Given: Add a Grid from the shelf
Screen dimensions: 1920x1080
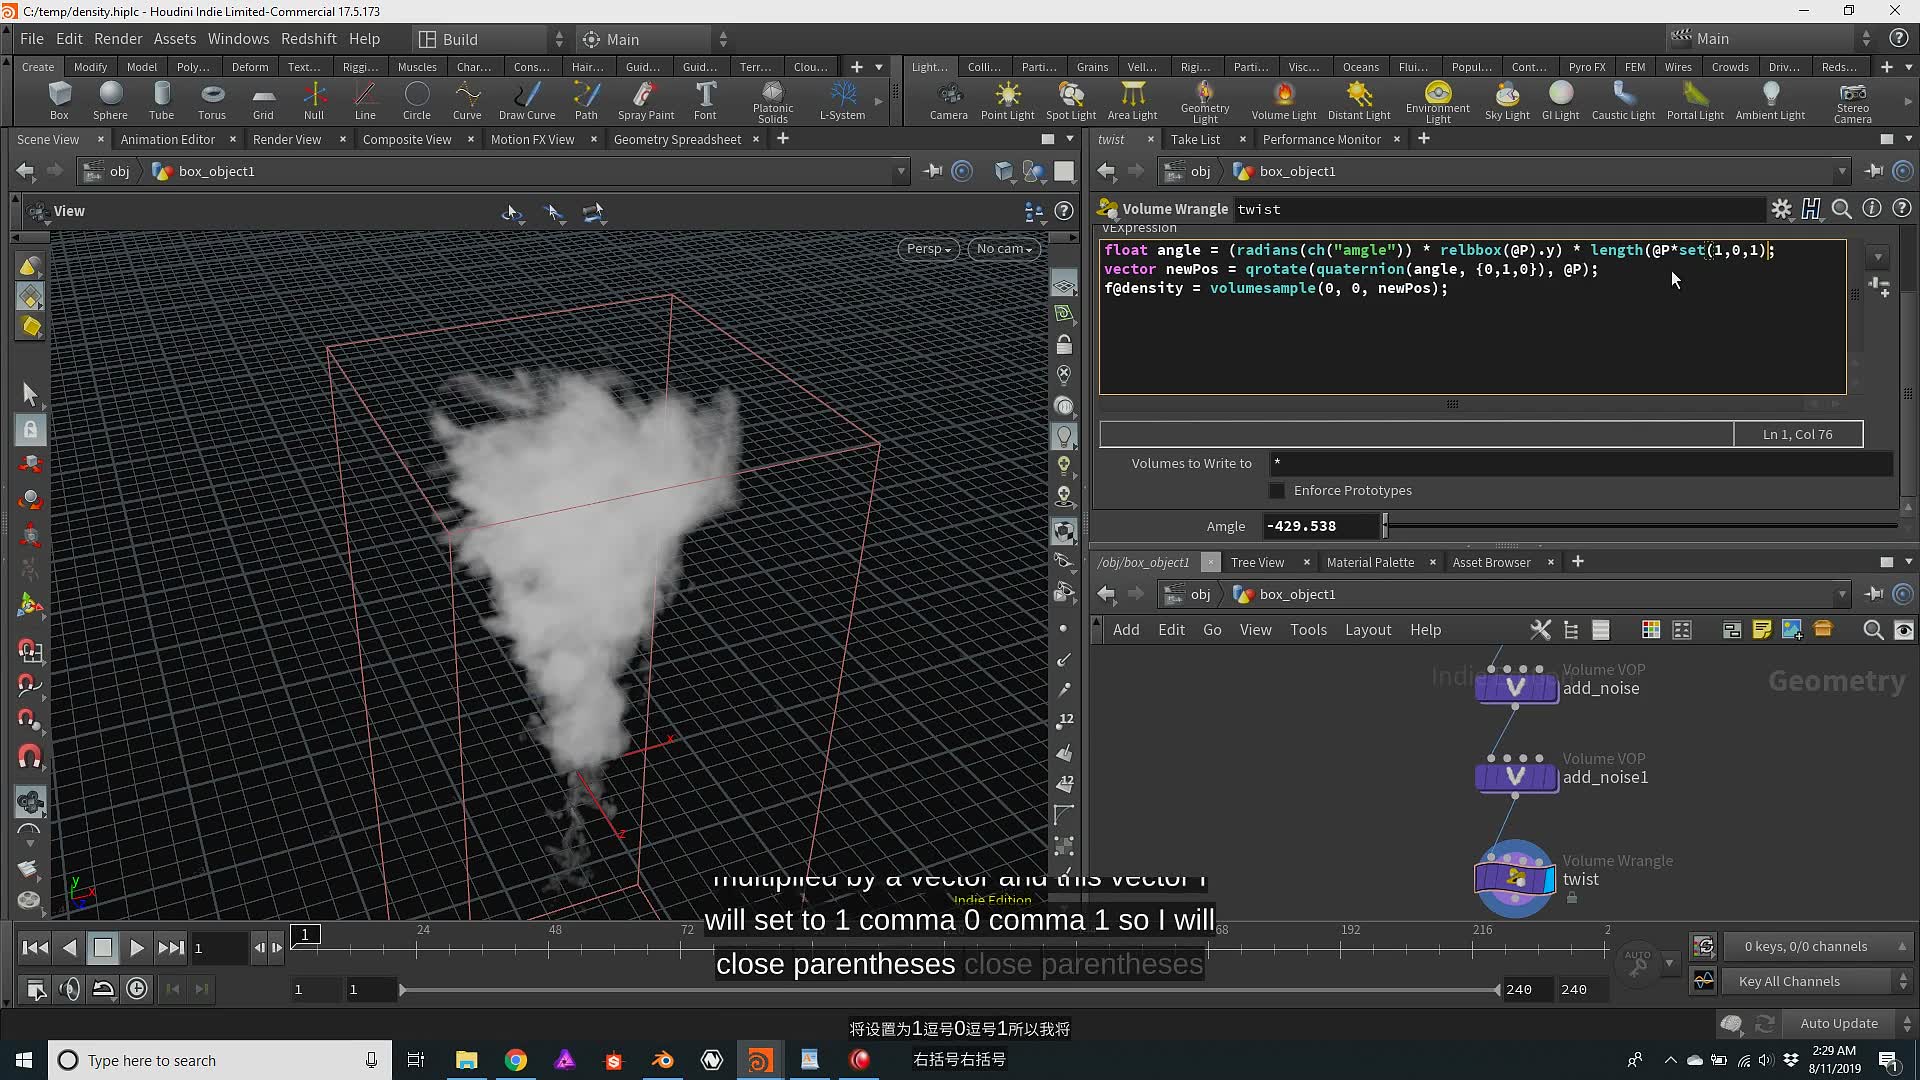Looking at the screenshot, I should click(x=263, y=101).
